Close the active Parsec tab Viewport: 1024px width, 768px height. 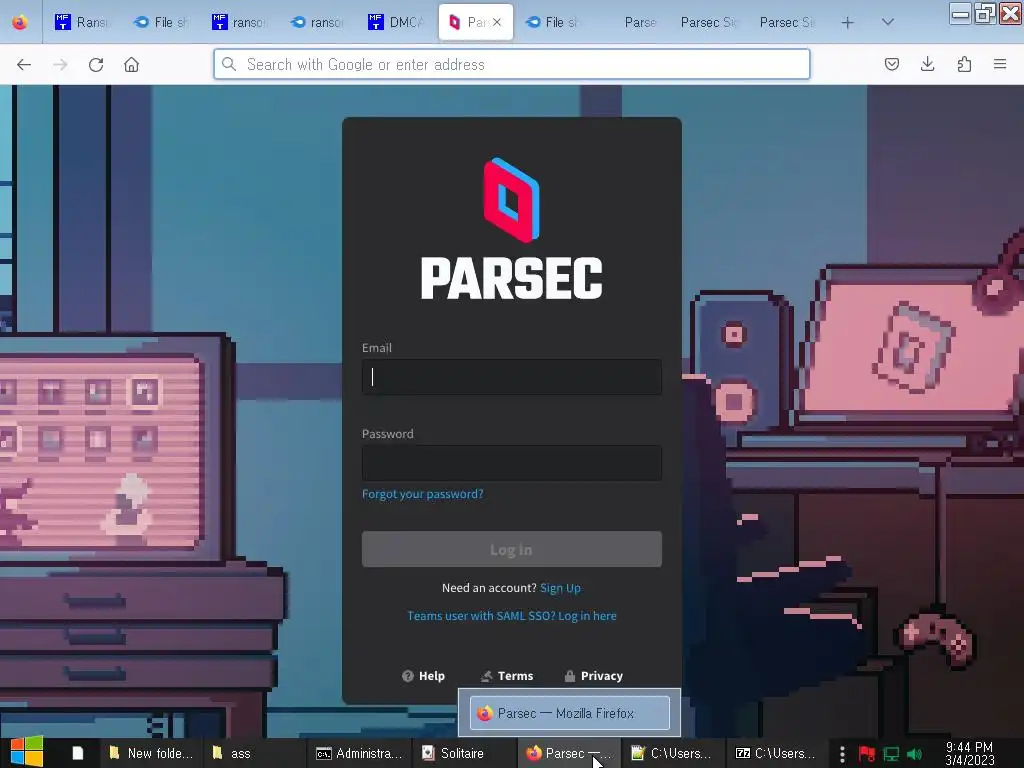[497, 22]
